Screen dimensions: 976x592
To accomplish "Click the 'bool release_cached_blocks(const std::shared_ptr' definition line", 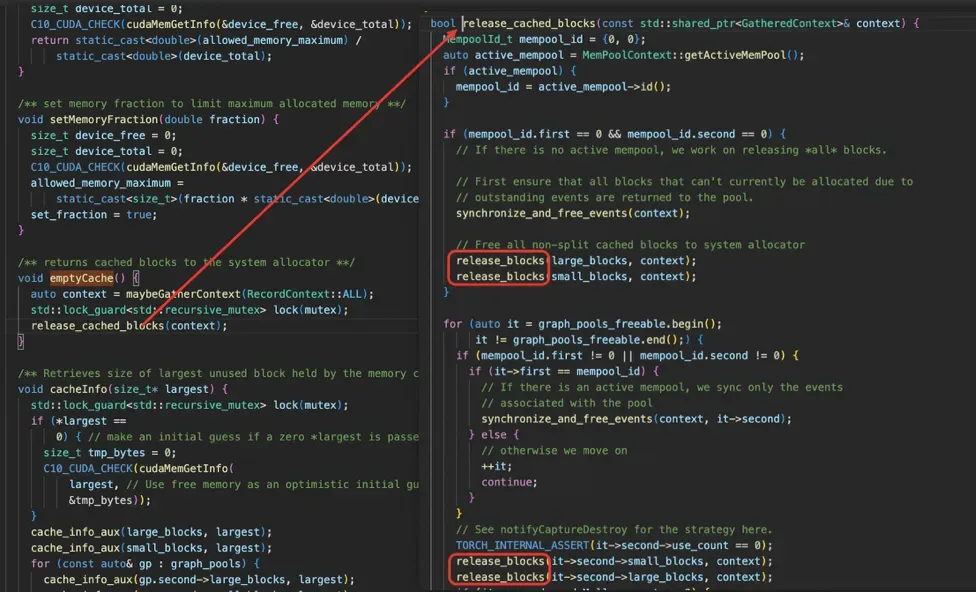I will [x=675, y=24].
